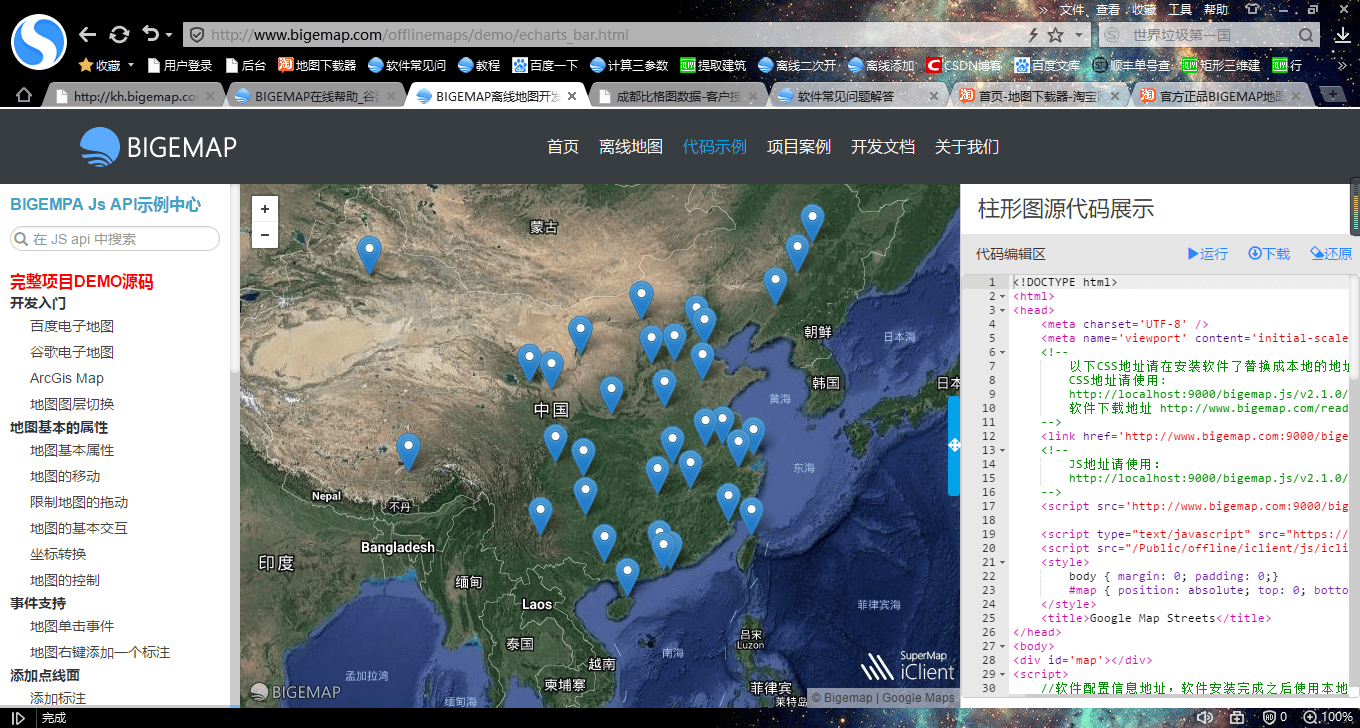1360x728 pixels.
Task: Open the browser home page icon
Action: pyautogui.click(x=24, y=96)
